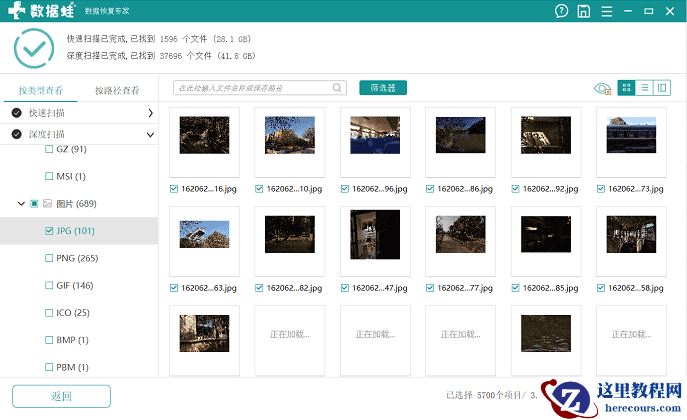
Task: Uncheck file 162062...58.jpg
Action: coord(601,288)
